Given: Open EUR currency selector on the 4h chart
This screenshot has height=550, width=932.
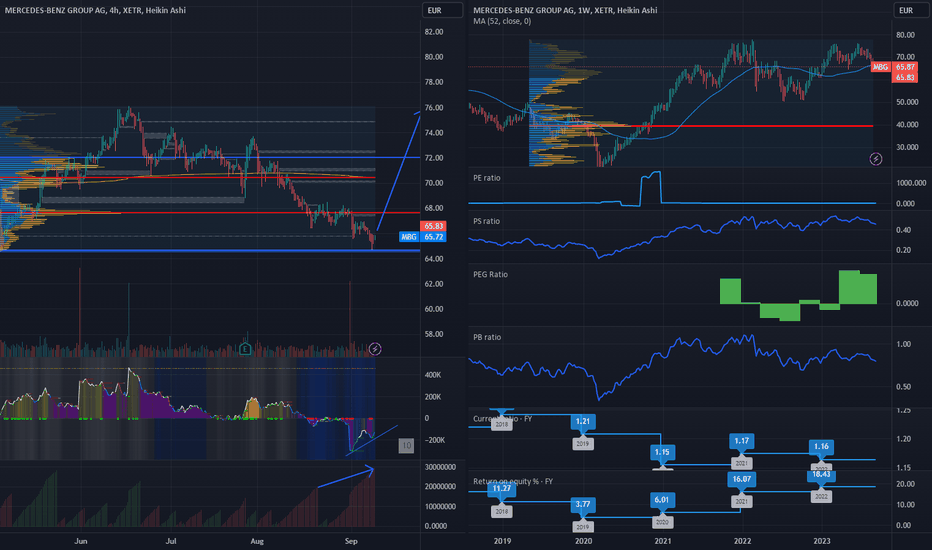Looking at the screenshot, I should pyautogui.click(x=442, y=10).
